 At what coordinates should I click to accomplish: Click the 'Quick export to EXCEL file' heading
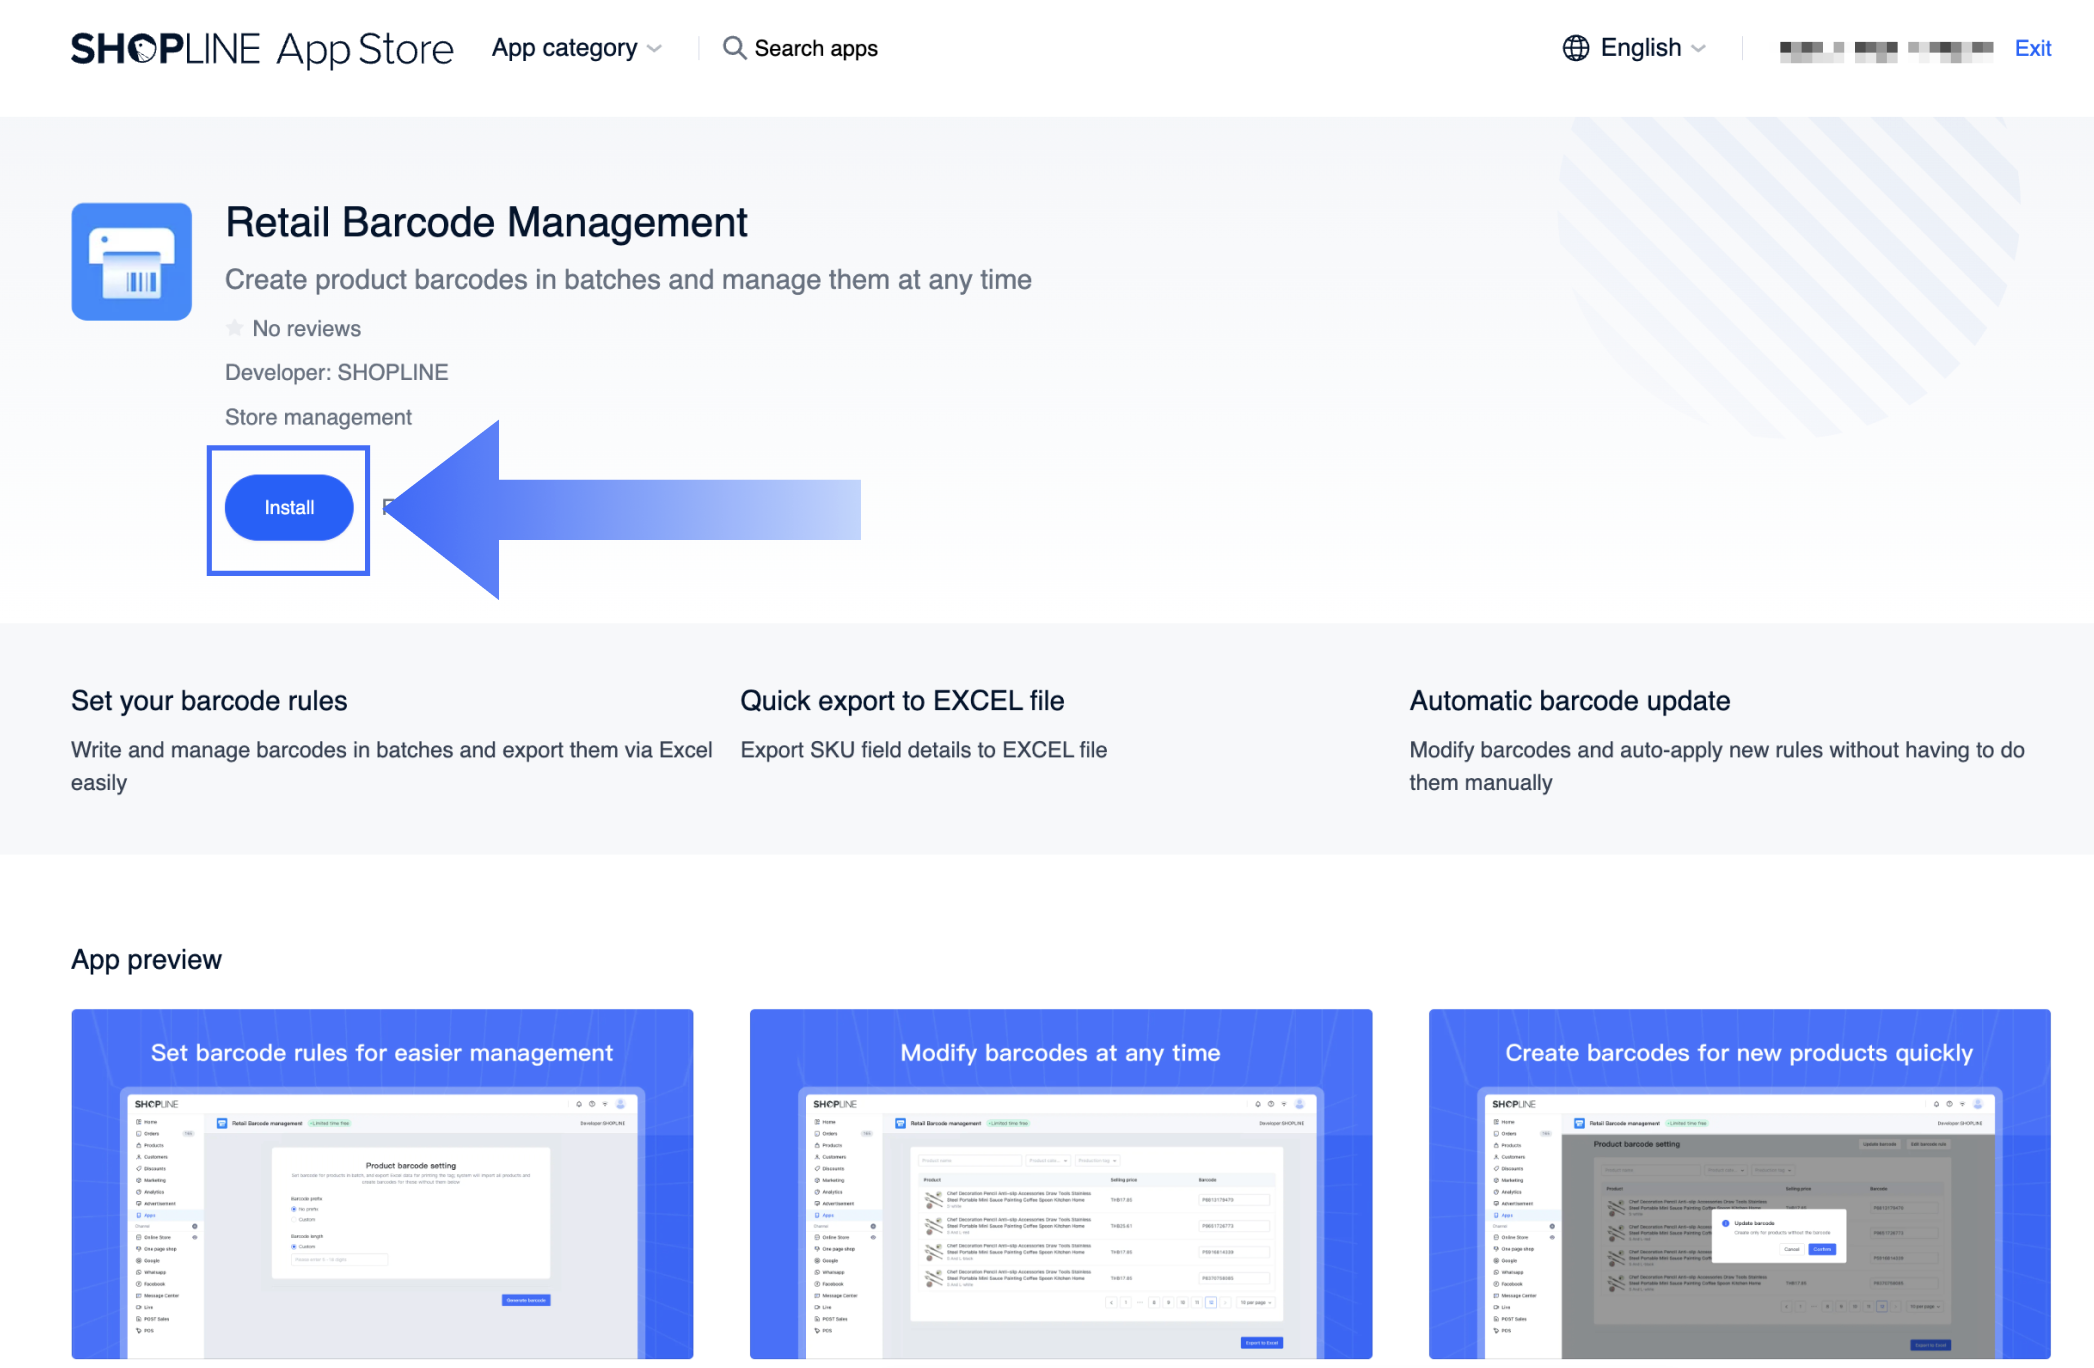[902, 700]
